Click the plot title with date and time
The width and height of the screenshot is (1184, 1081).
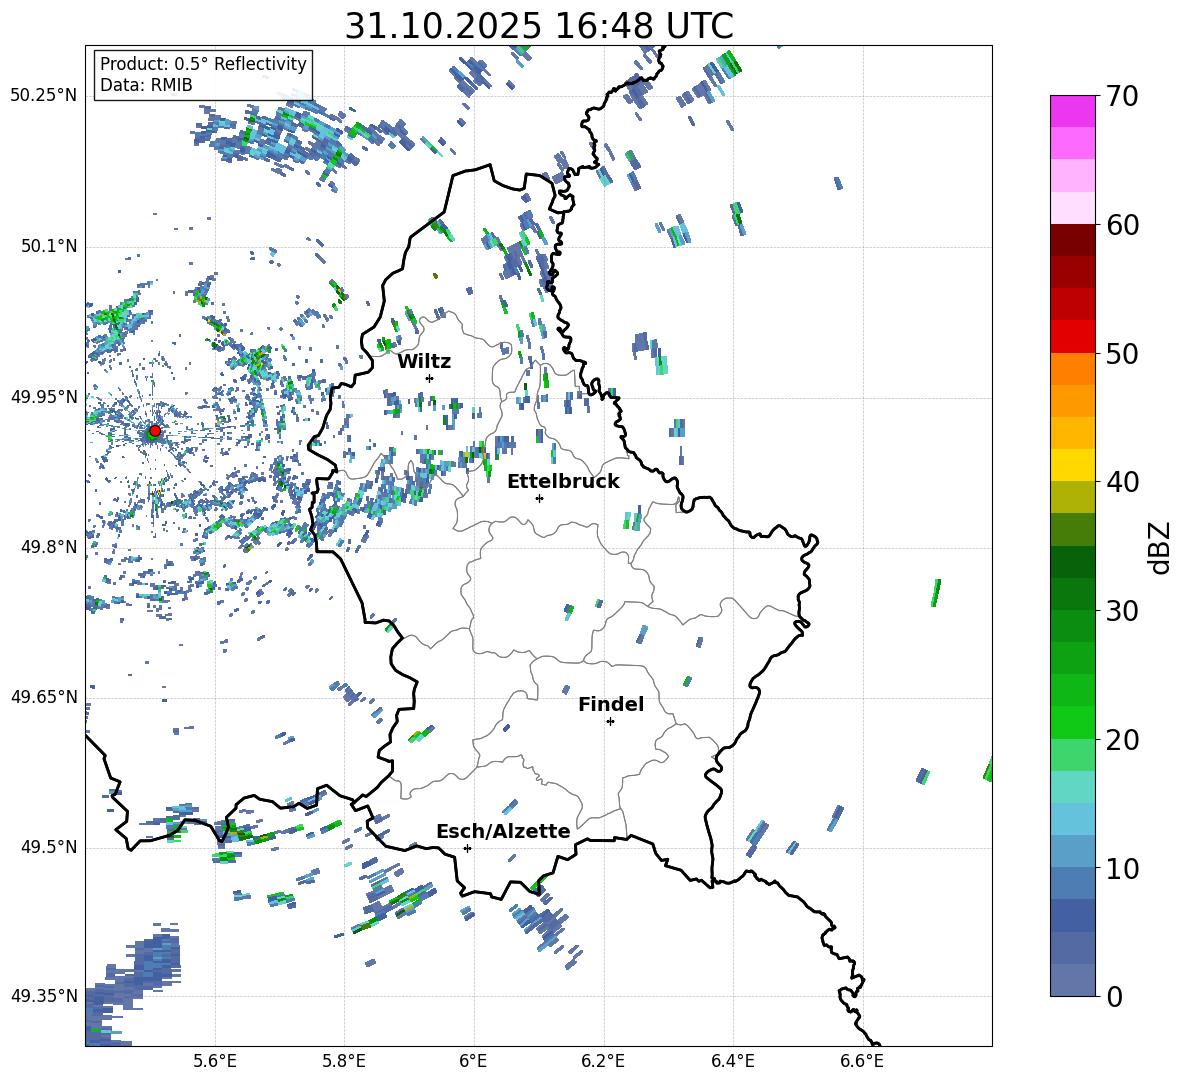[538, 25]
